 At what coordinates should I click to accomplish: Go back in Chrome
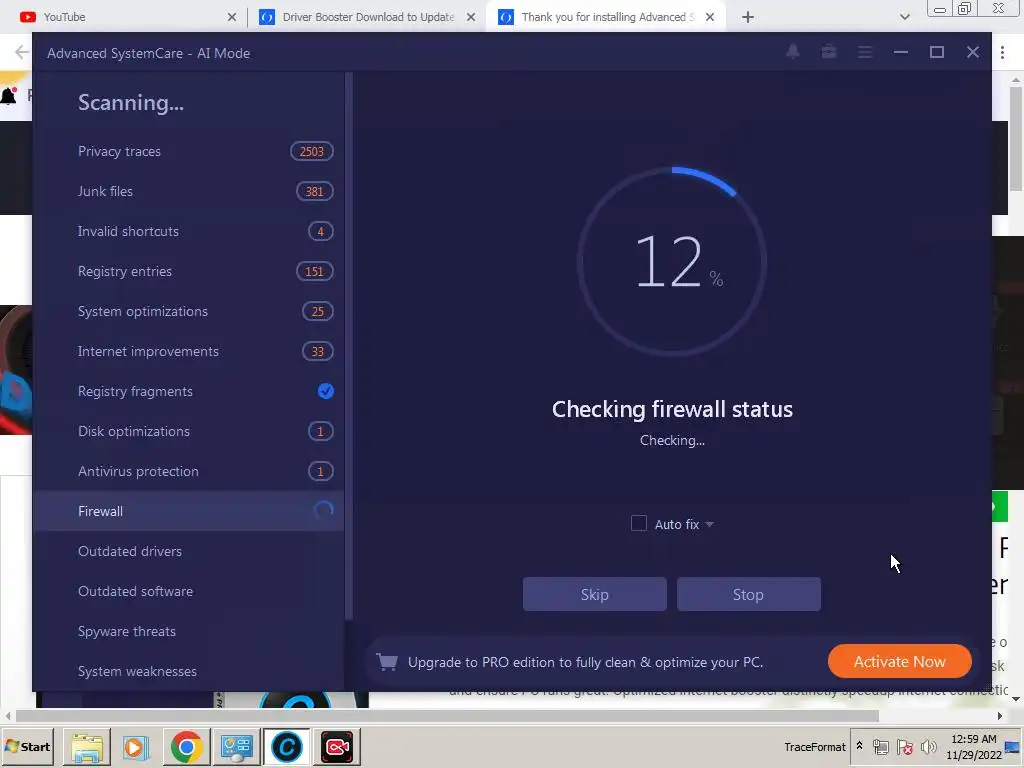[x=21, y=52]
